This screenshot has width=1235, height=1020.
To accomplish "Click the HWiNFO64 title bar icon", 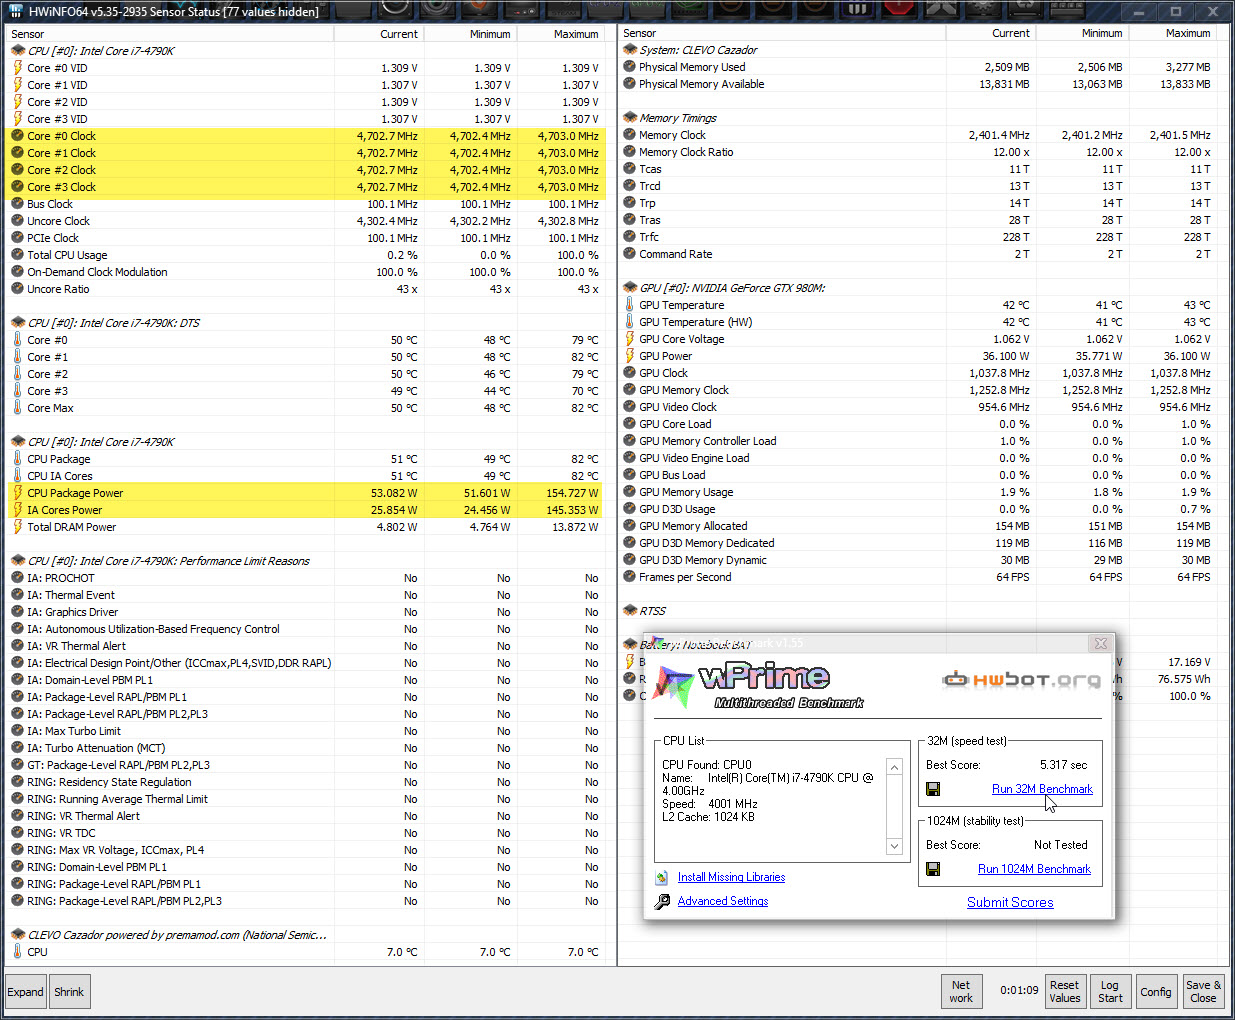I will click(x=16, y=12).
